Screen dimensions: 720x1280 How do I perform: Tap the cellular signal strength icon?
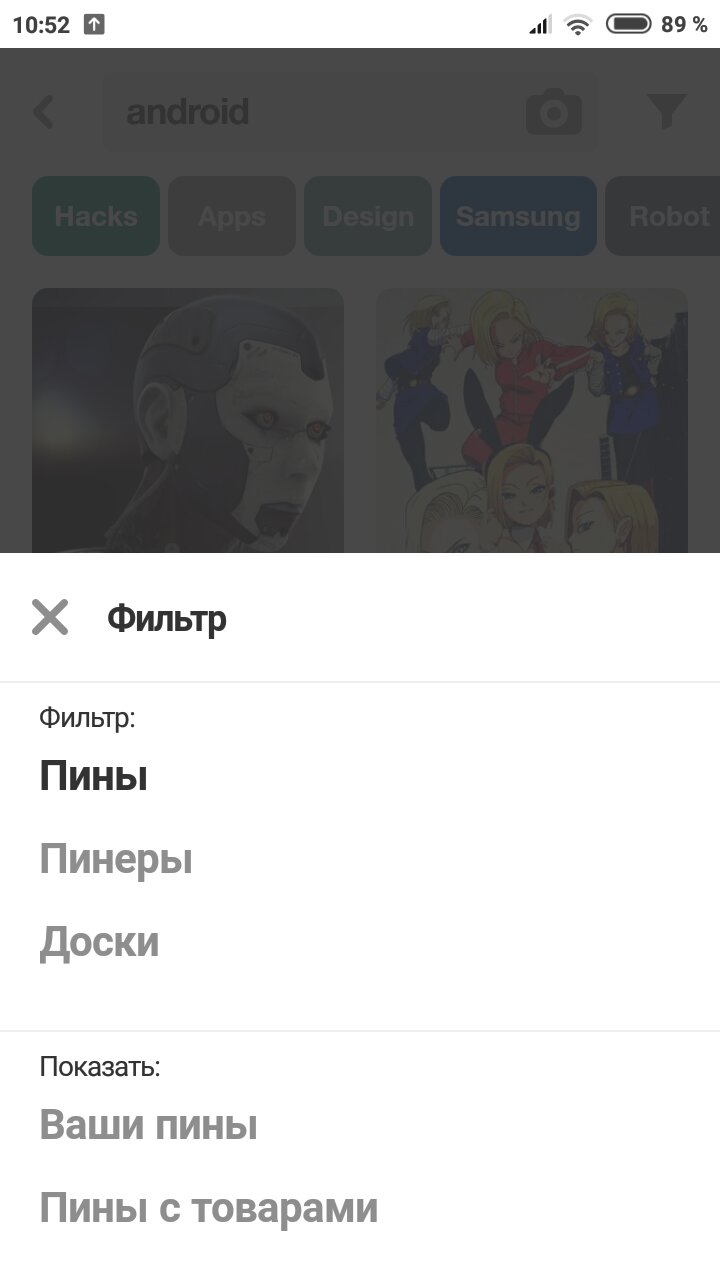point(540,25)
